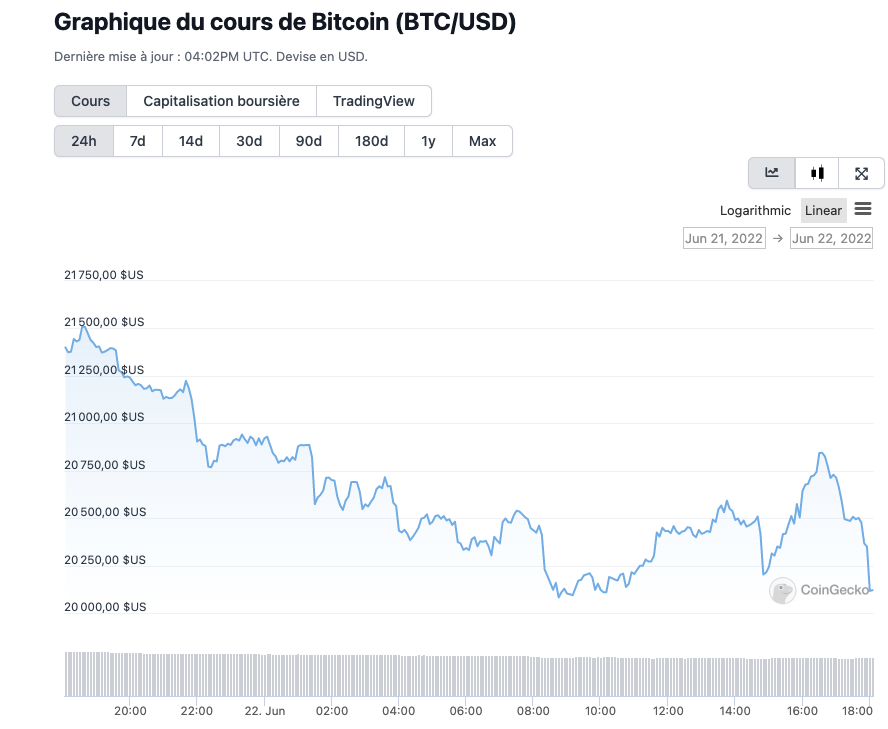Expand chart to fullscreen
Viewport: 888px width, 729px height.
click(x=861, y=173)
